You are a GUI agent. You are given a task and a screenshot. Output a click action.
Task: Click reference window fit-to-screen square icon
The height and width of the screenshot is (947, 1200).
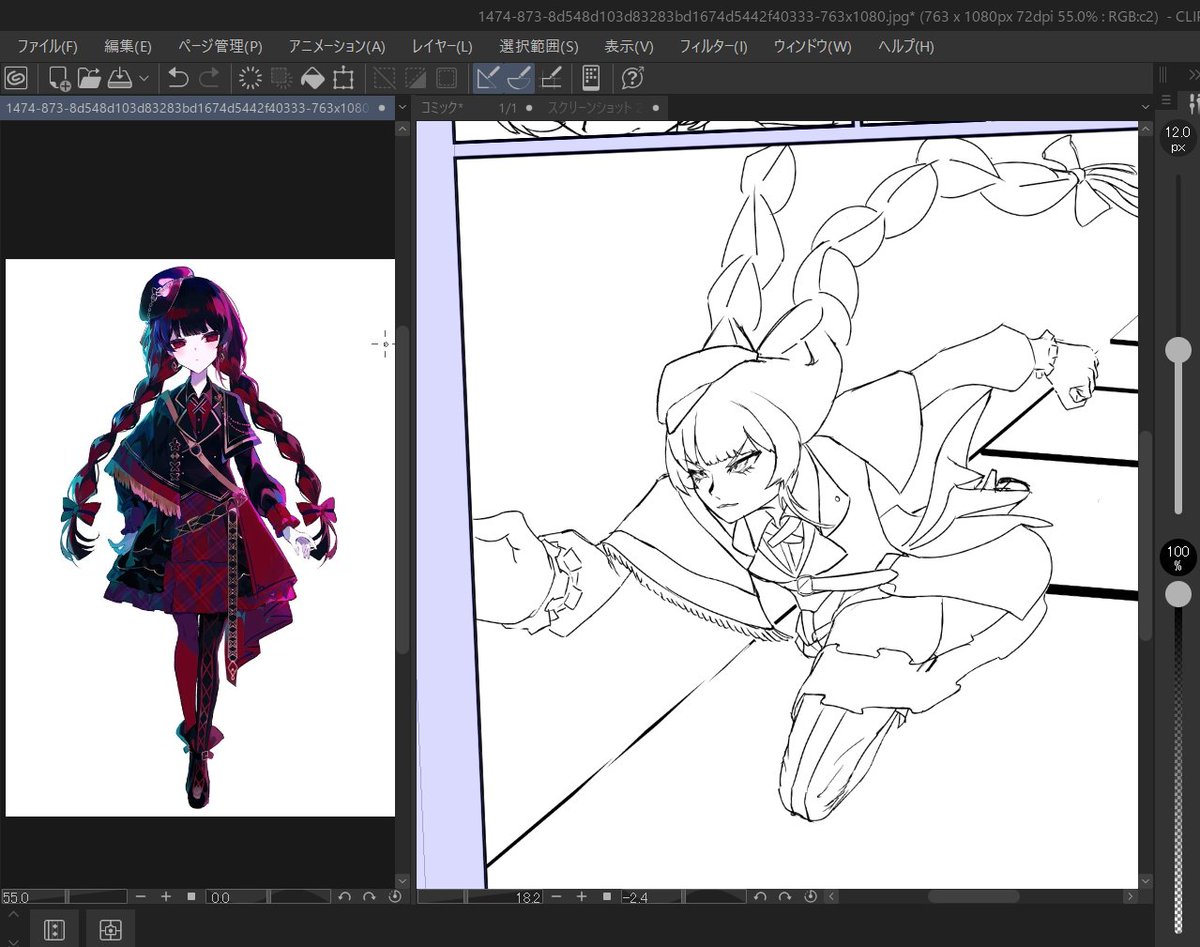coord(192,897)
